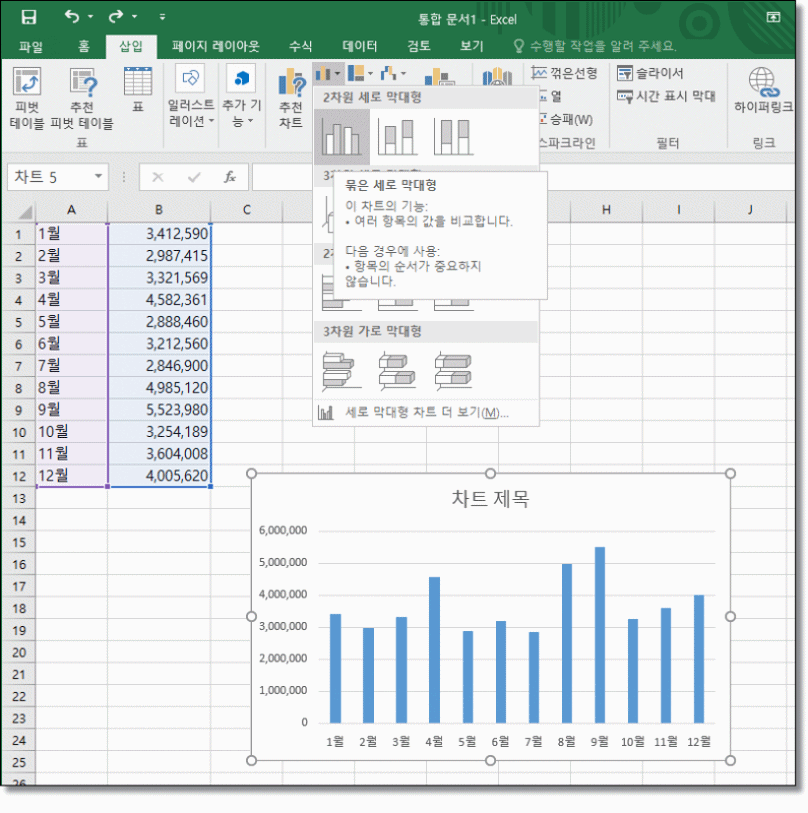The width and height of the screenshot is (808, 813).
Task: Click the ribbon display options icon
Action: click(773, 17)
